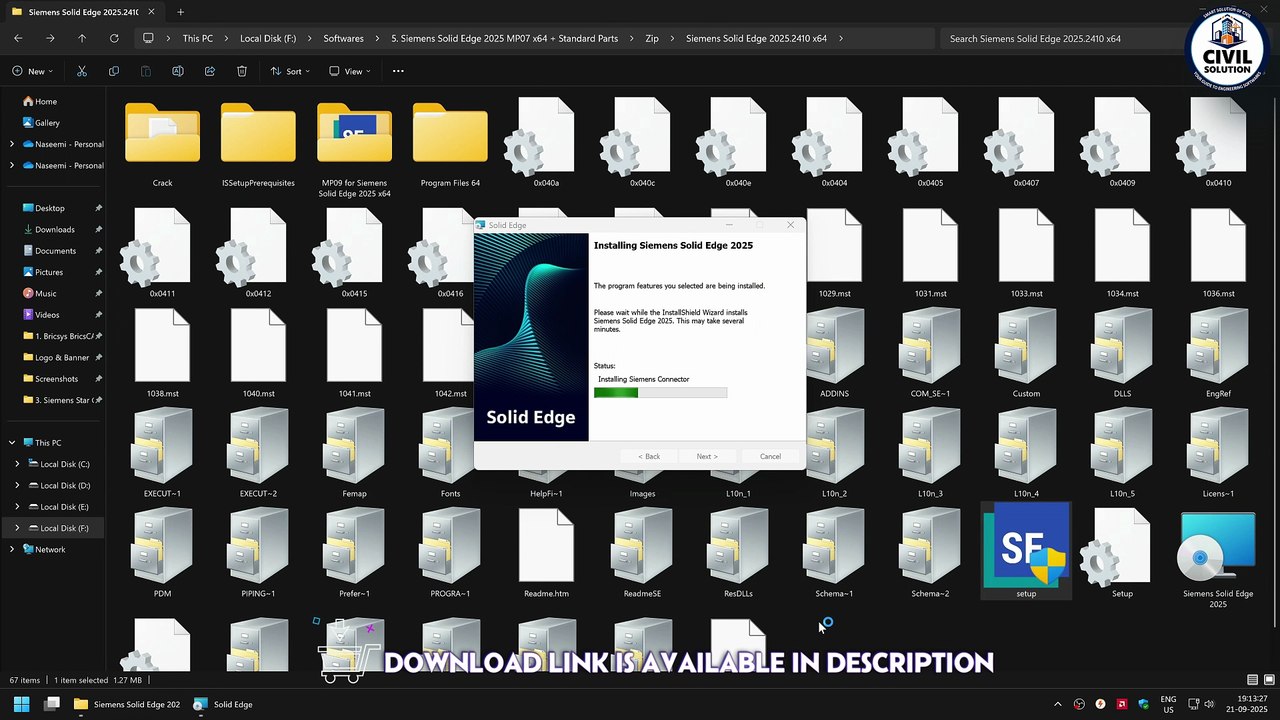The image size is (1280, 720).
Task: Select the DLLS cabinet file
Action: point(1122,352)
